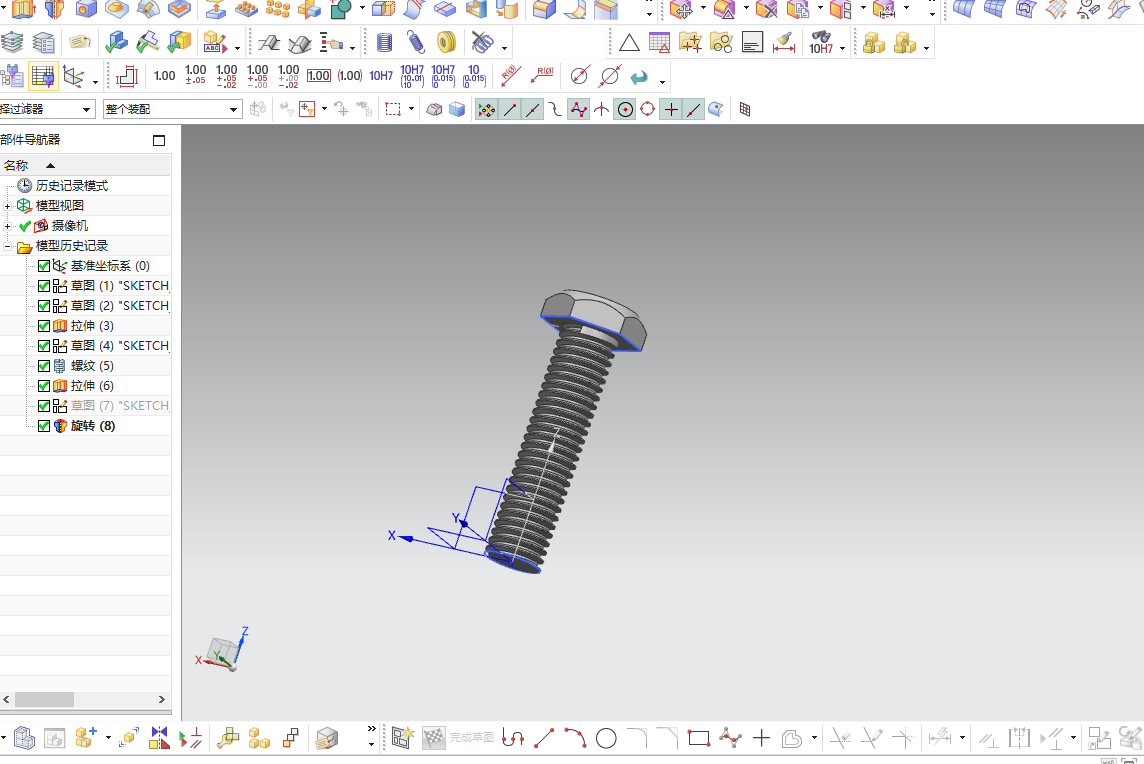The height and width of the screenshot is (764, 1144).
Task: Open dropdown arrow next to binoculars 10H7
Action: 843,48
